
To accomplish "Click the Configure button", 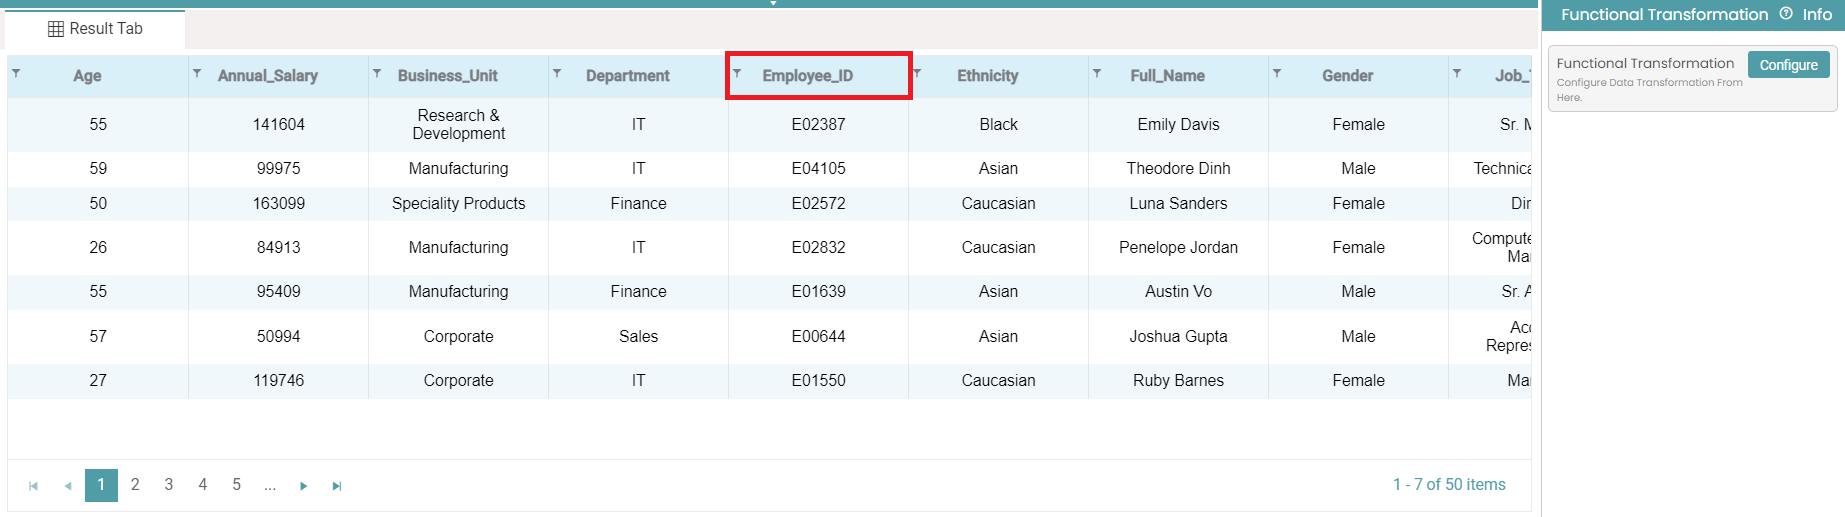I will (1788, 65).
